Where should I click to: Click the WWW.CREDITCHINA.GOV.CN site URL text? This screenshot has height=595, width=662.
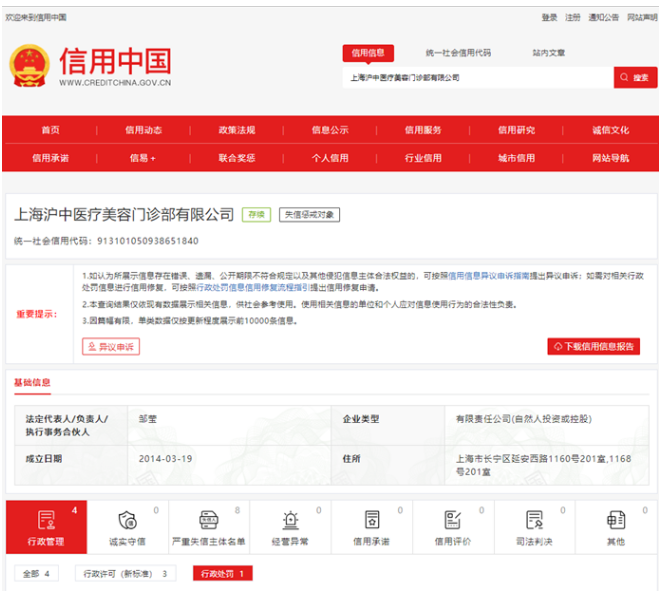115,83
